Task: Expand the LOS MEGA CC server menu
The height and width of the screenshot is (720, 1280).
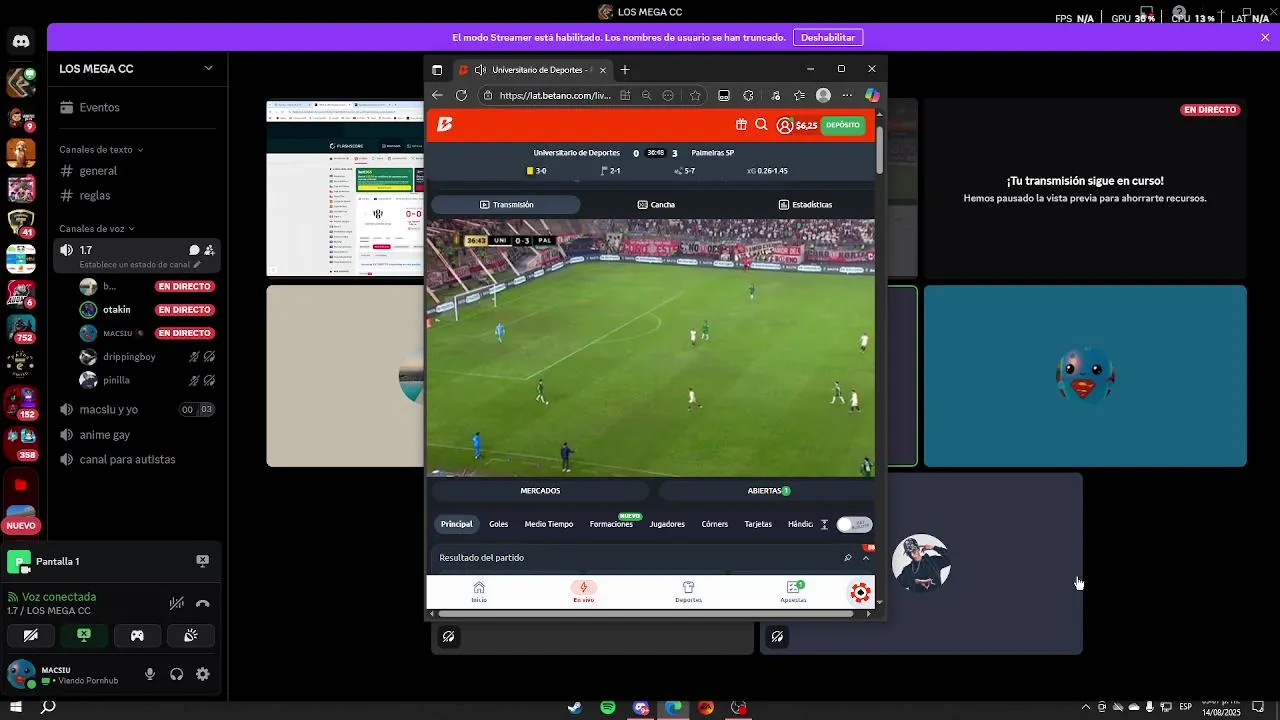Action: [208, 68]
